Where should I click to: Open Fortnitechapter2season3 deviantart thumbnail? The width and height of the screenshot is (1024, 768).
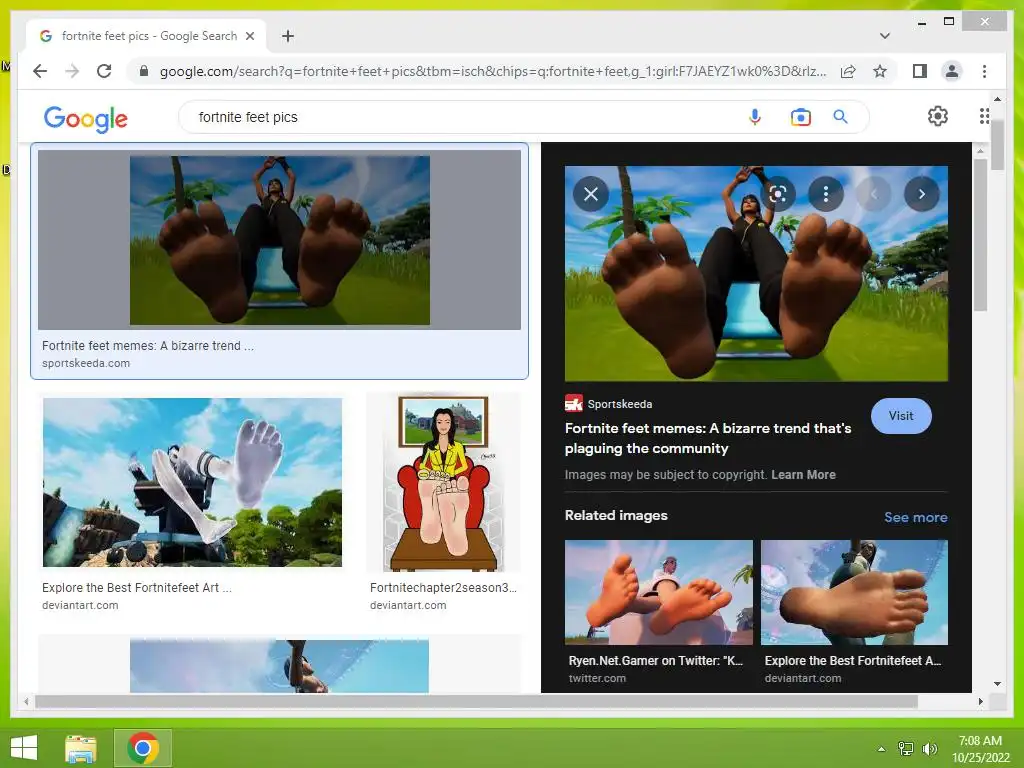click(x=443, y=482)
